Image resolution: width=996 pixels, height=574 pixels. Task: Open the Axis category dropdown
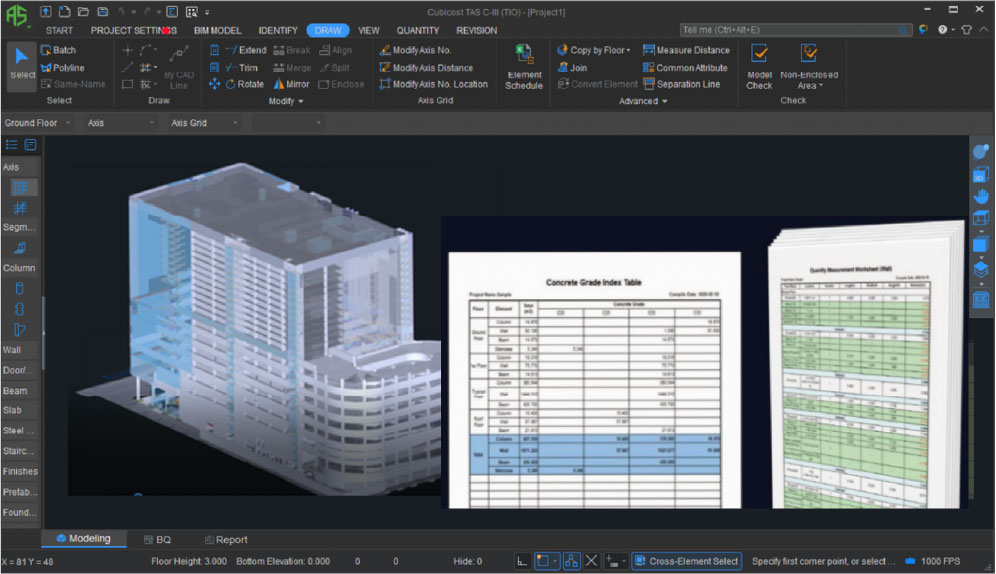point(121,123)
